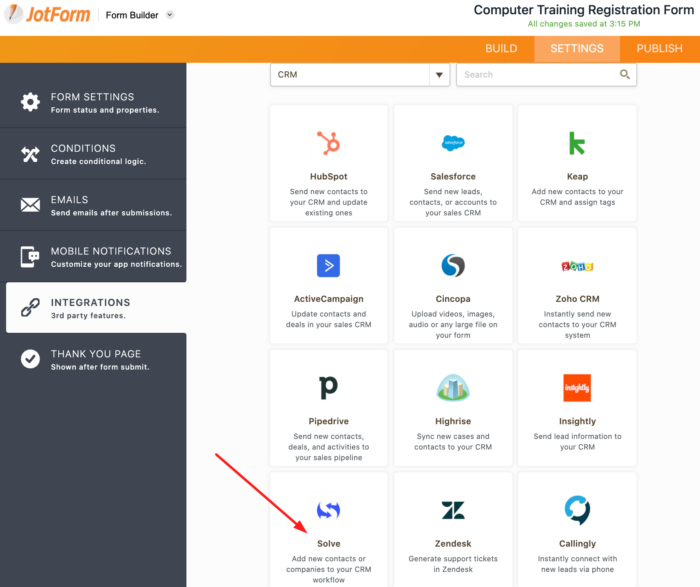Open THANK YOU PAGE in the sidebar
Viewport: 700px width, 587px height.
(93, 359)
